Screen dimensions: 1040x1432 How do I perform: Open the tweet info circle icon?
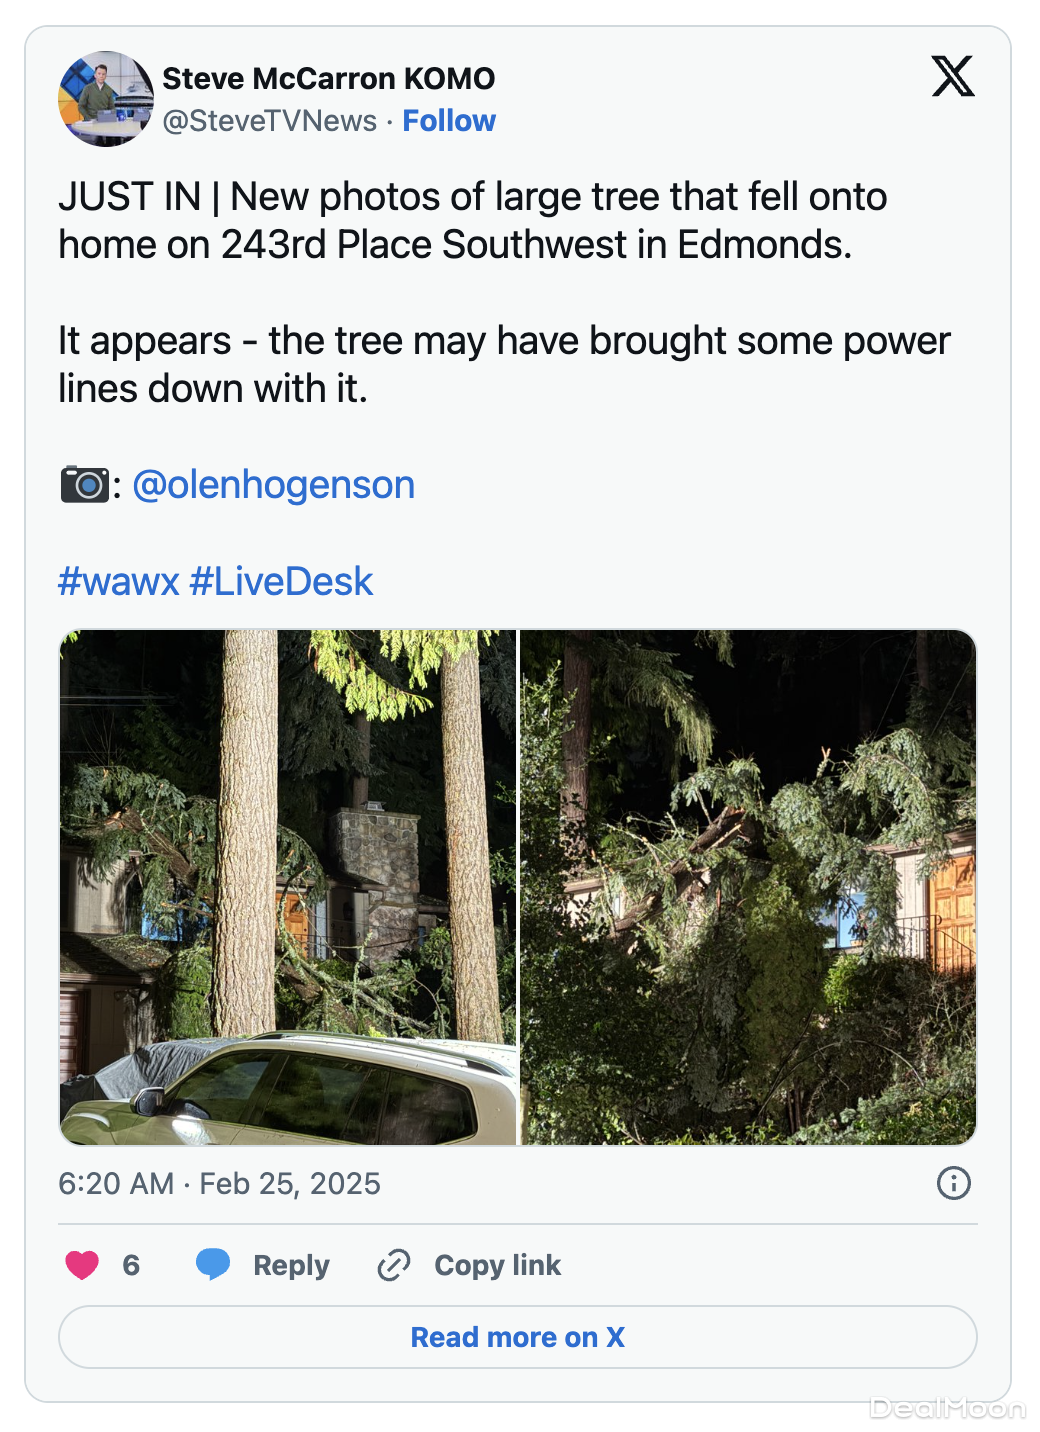tap(953, 1183)
